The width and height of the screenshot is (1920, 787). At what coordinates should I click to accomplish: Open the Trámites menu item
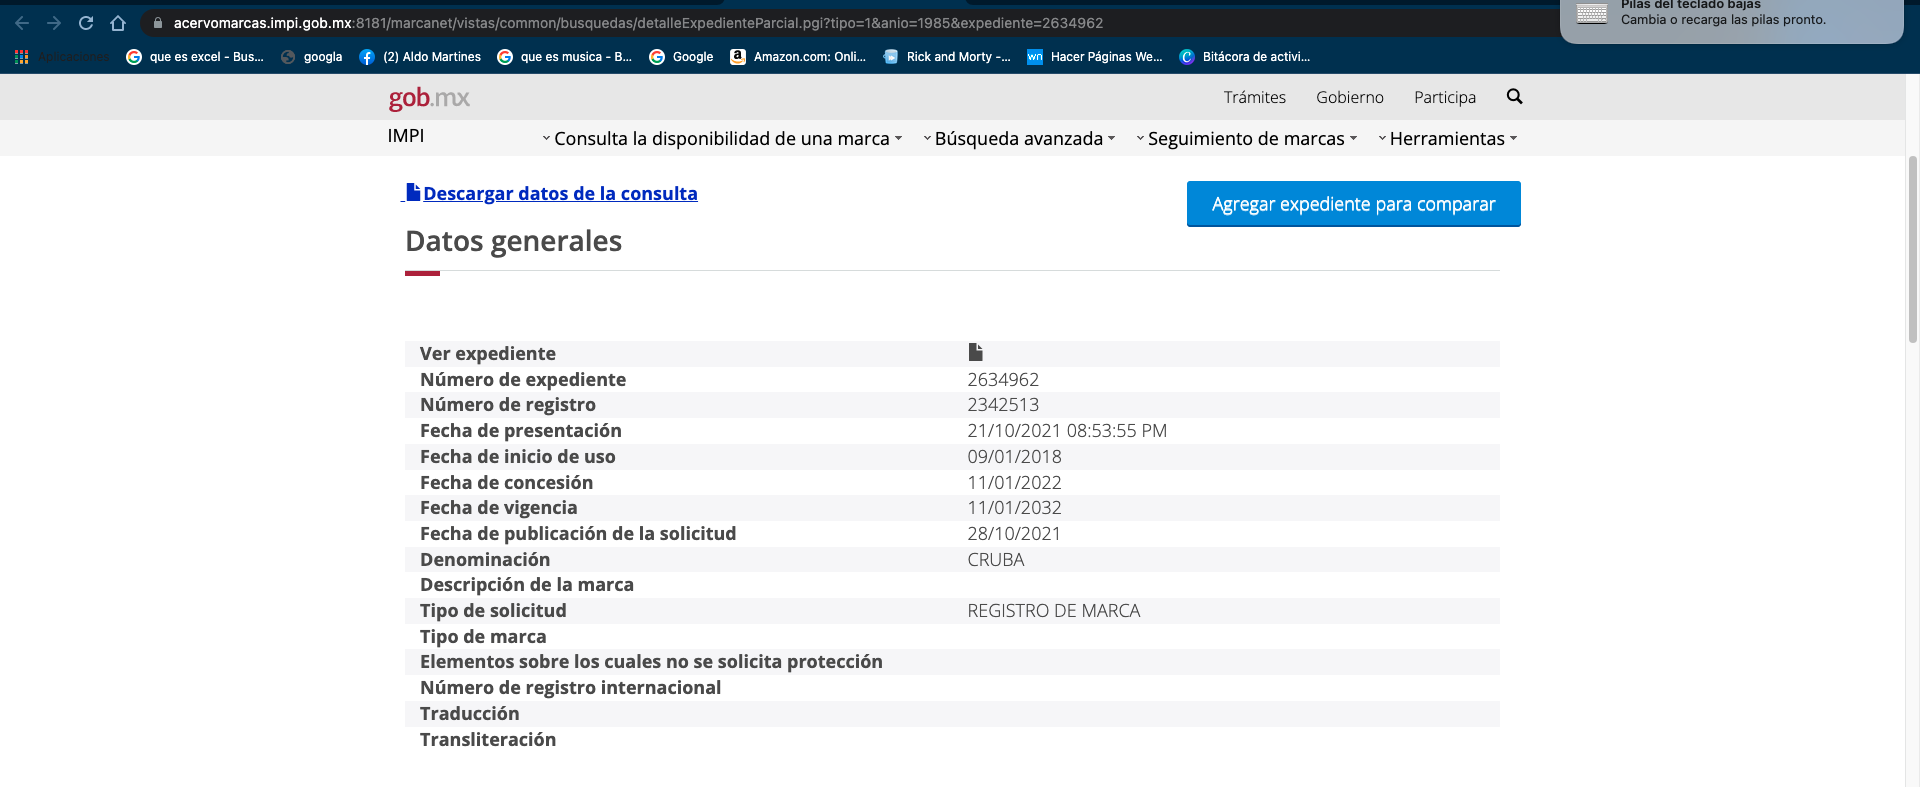pyautogui.click(x=1254, y=97)
